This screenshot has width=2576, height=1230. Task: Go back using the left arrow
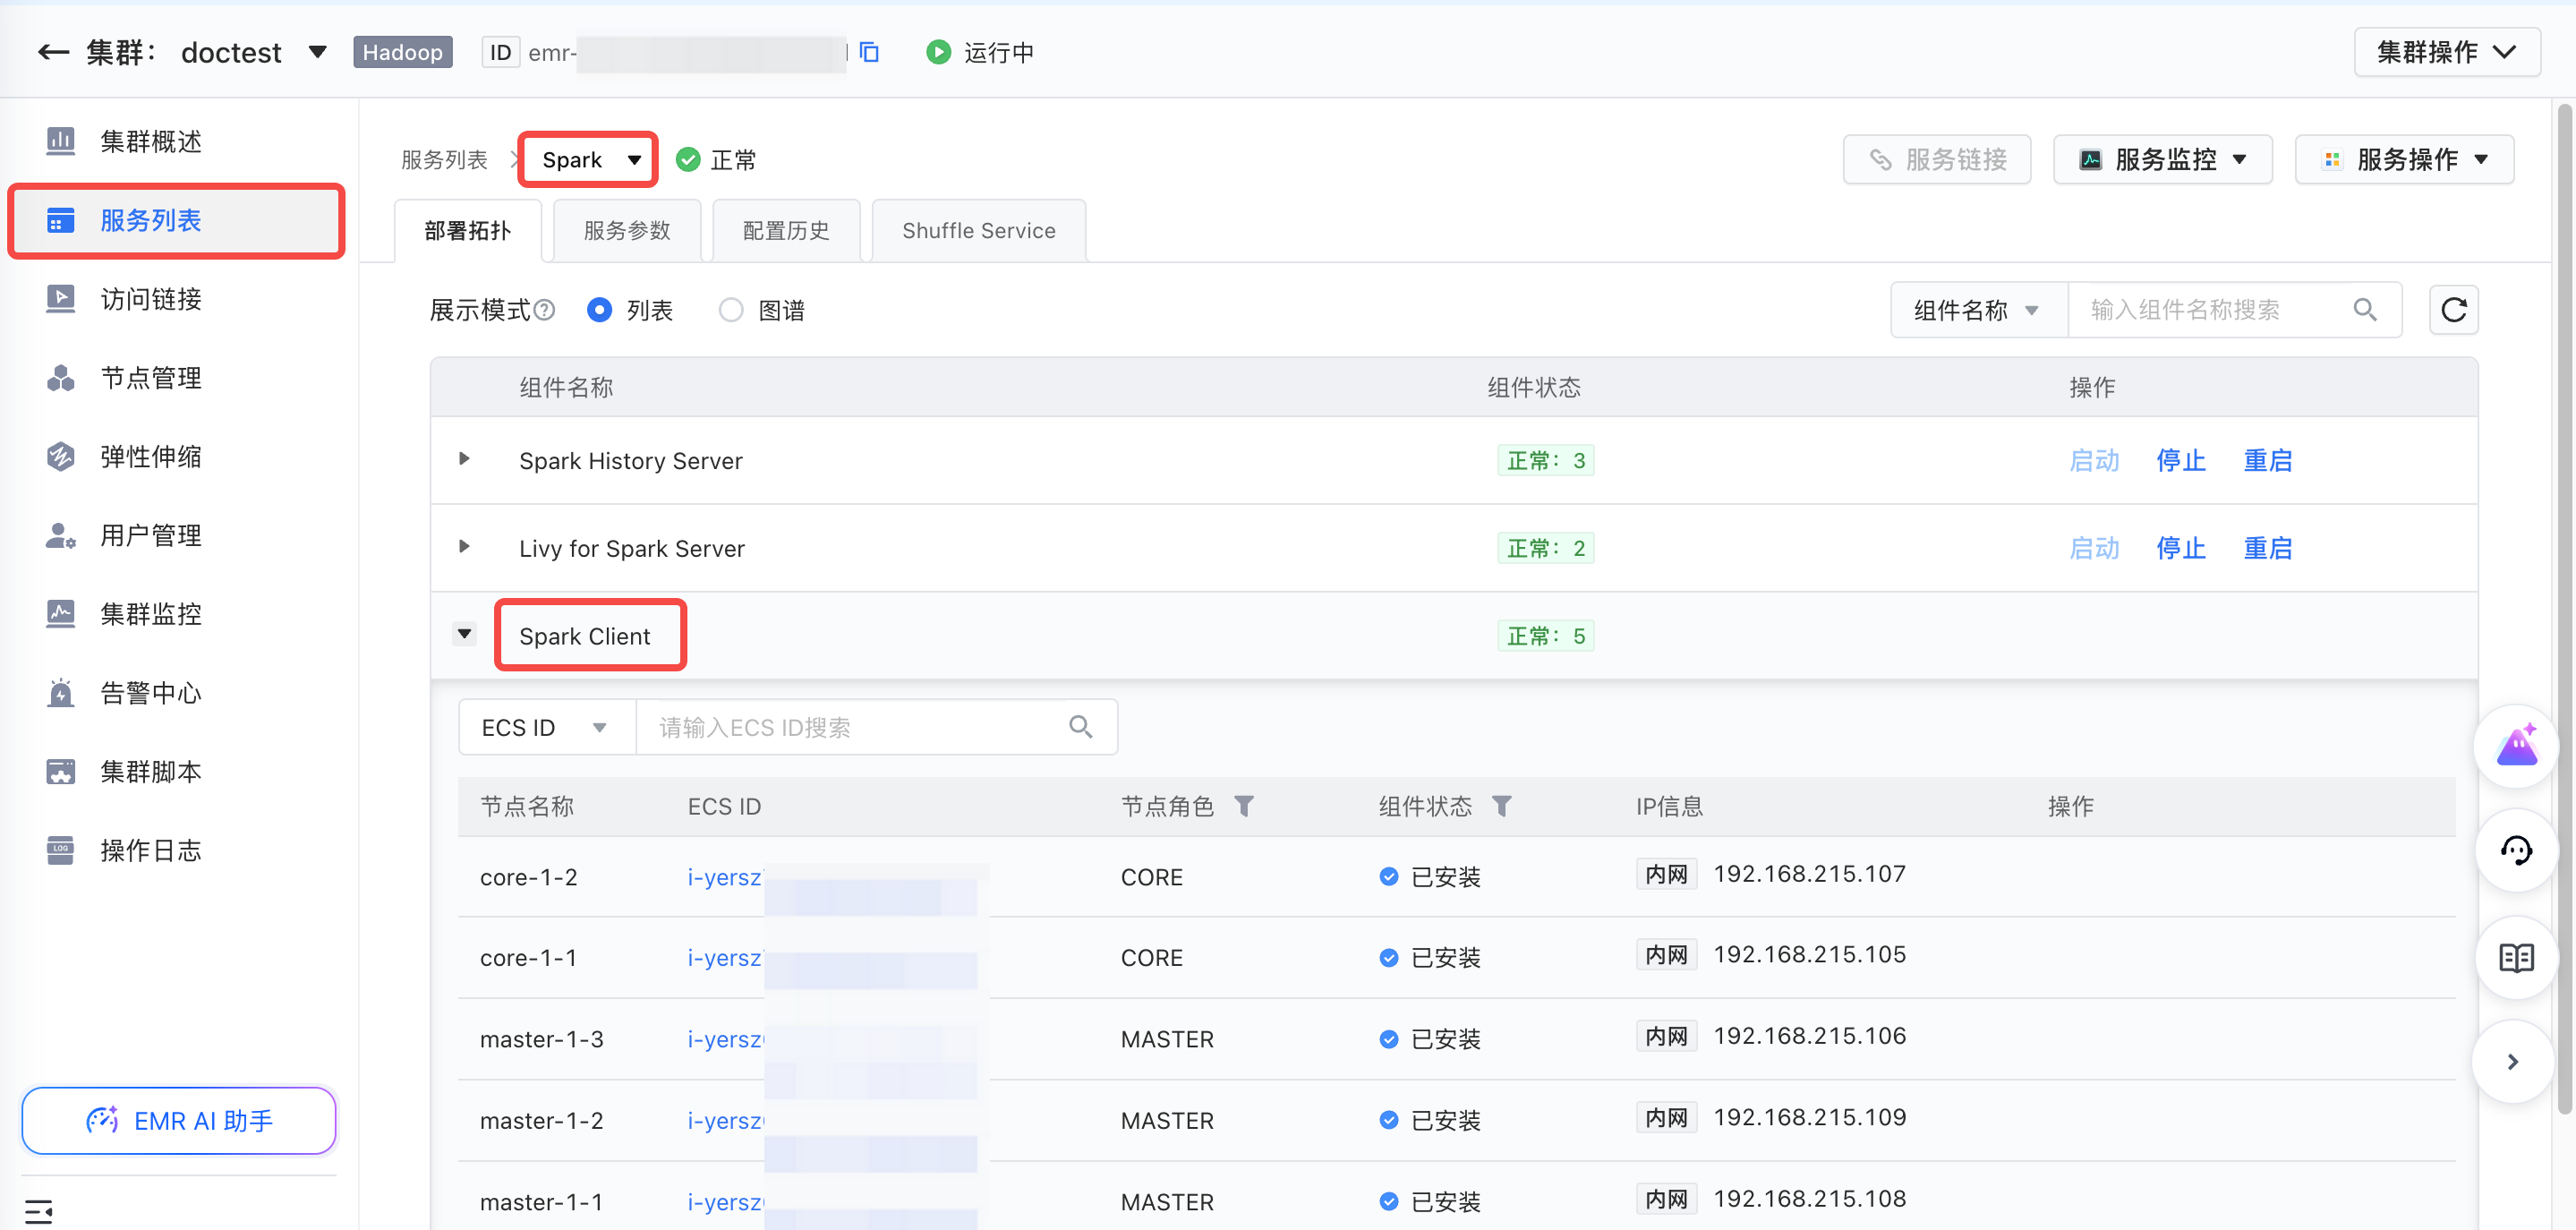tap(53, 52)
